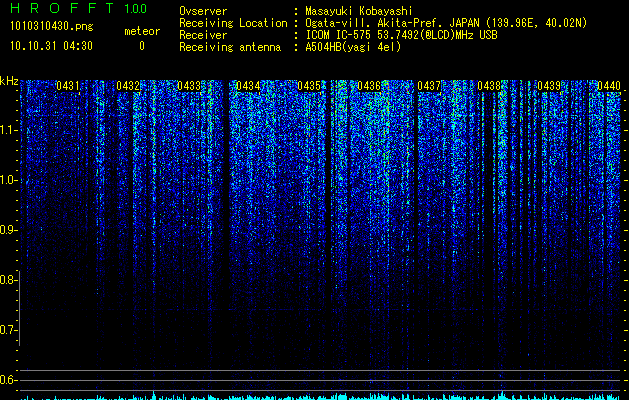
Task: Click the 'Ovserver' label
Action: (x=203, y=11)
